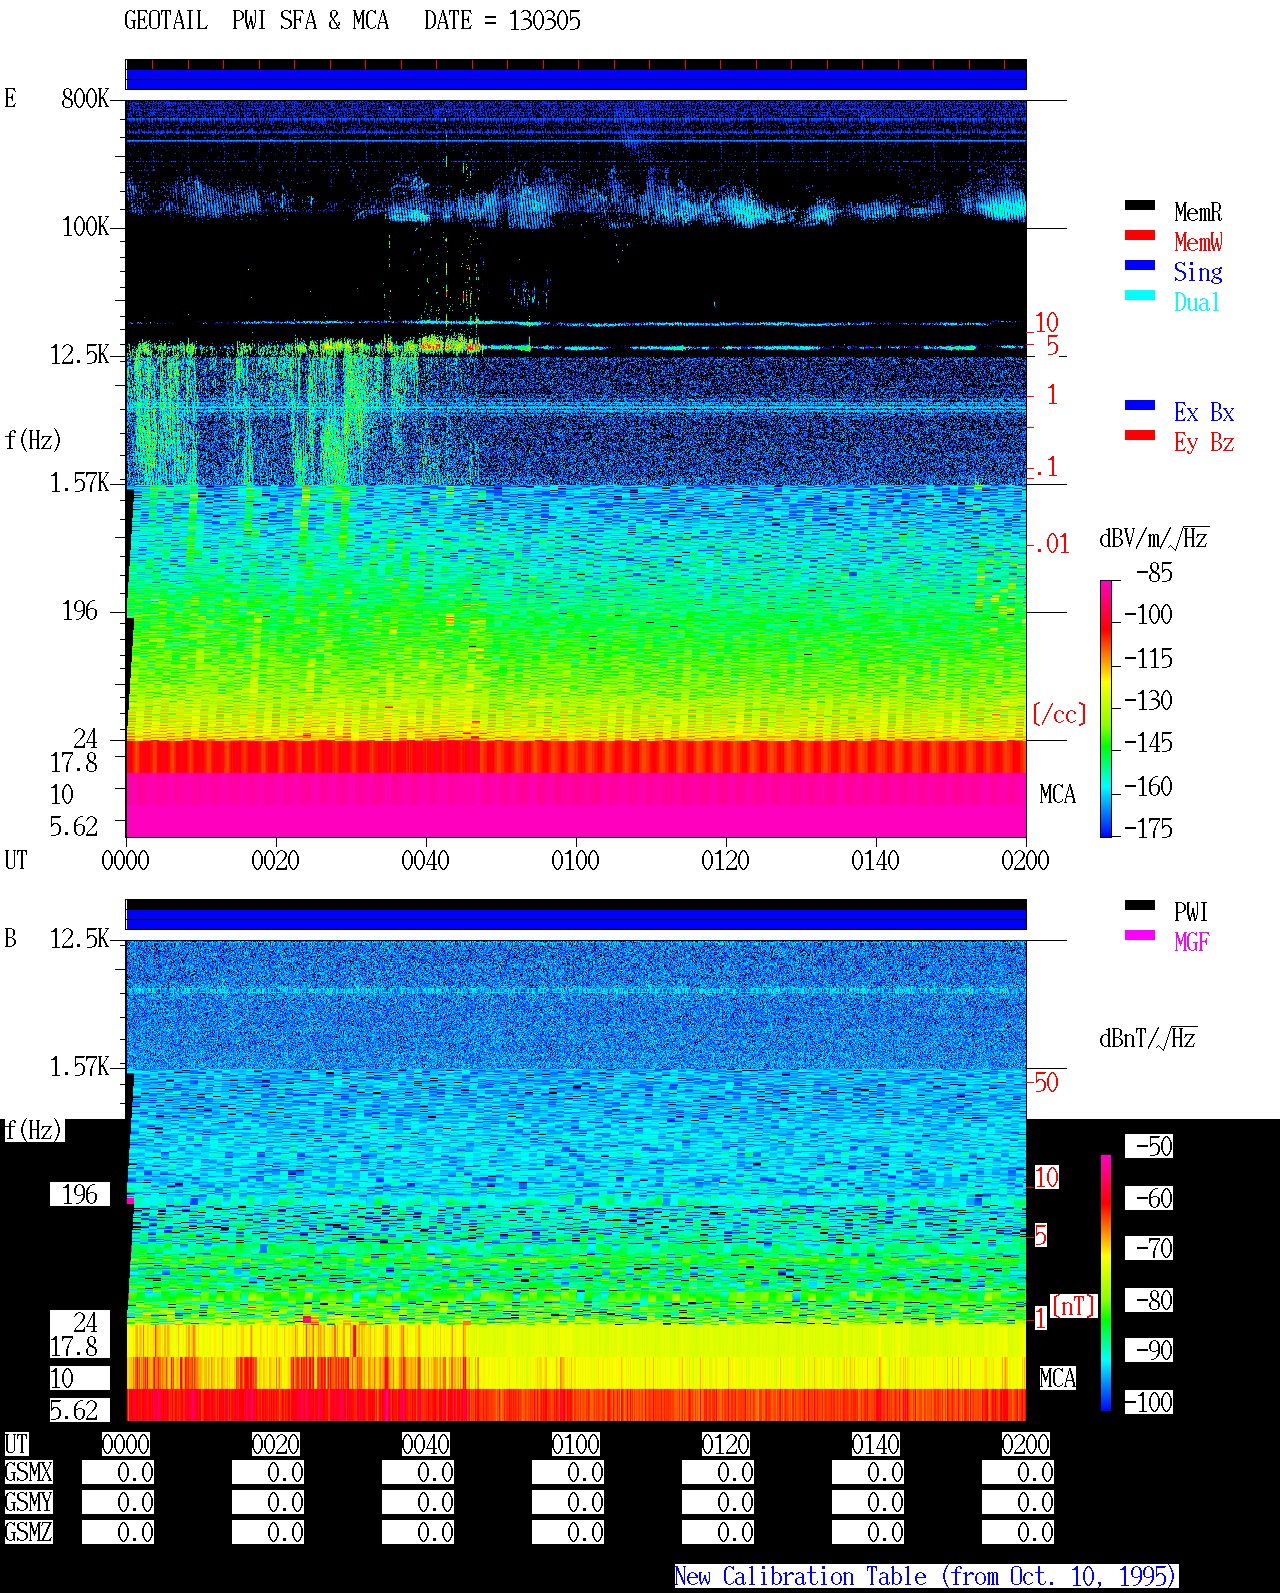Click the red '50' label beside the B panel
1280x1593 pixels.
(x=1046, y=1082)
